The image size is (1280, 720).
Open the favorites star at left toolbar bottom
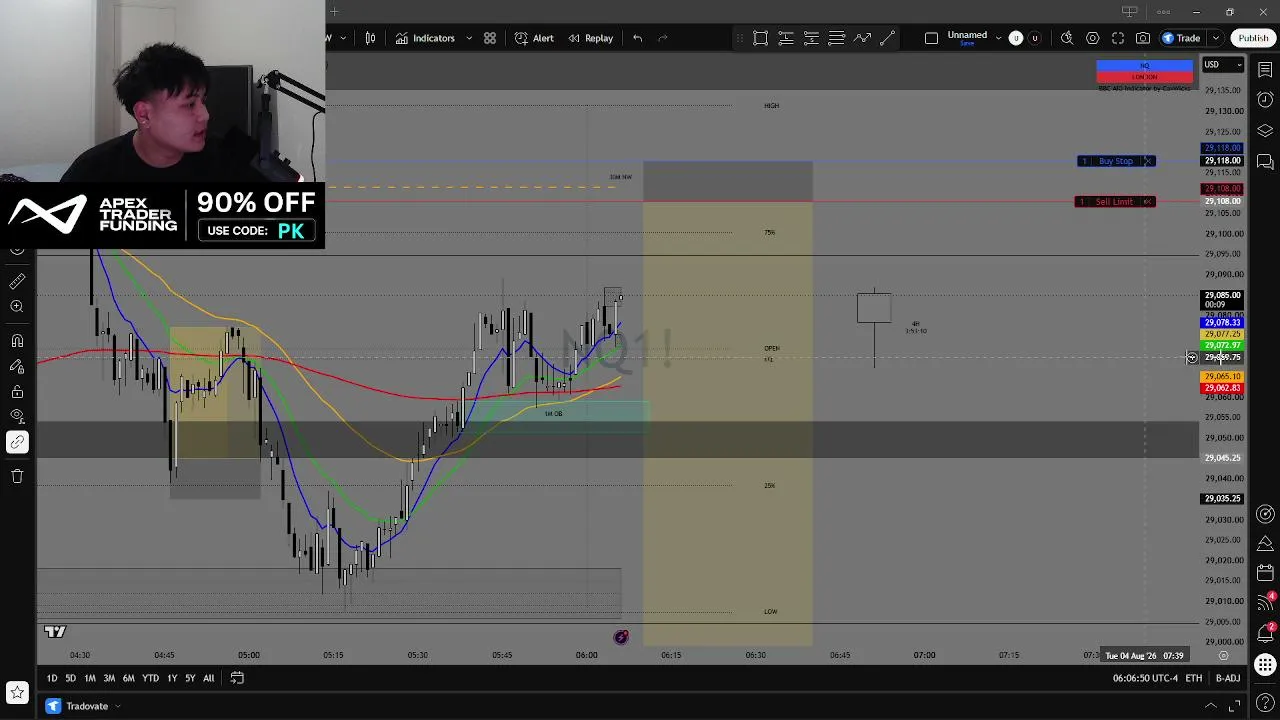coord(17,692)
